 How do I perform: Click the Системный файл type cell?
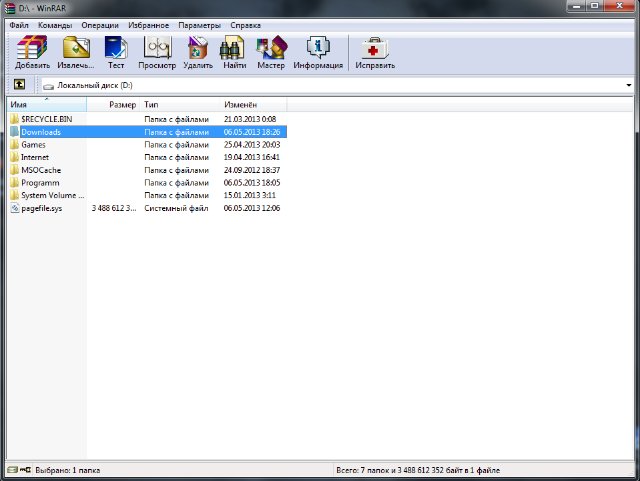[176, 208]
